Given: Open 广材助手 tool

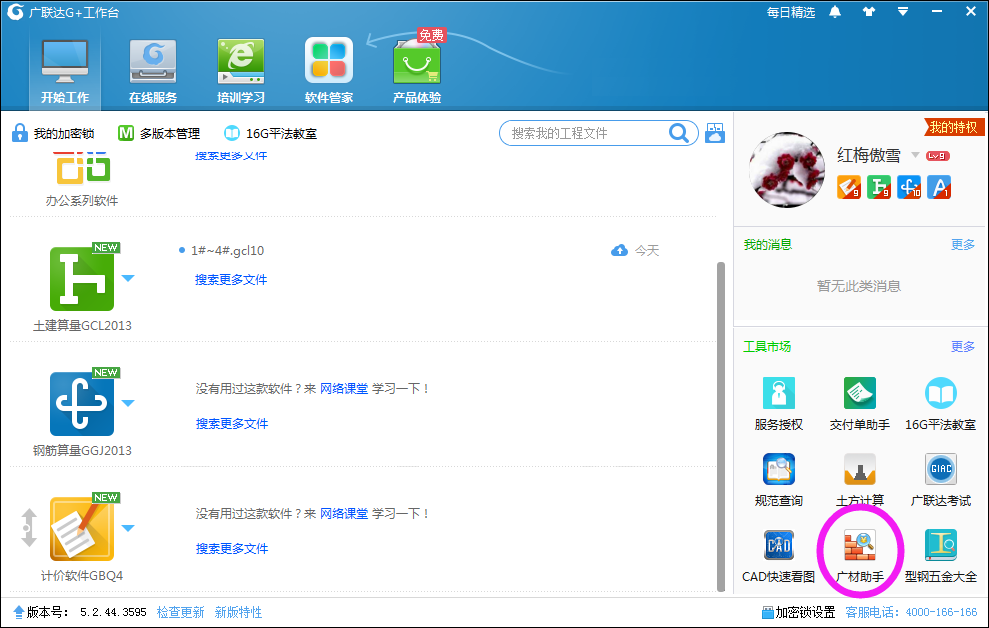Looking at the screenshot, I should click(x=860, y=555).
